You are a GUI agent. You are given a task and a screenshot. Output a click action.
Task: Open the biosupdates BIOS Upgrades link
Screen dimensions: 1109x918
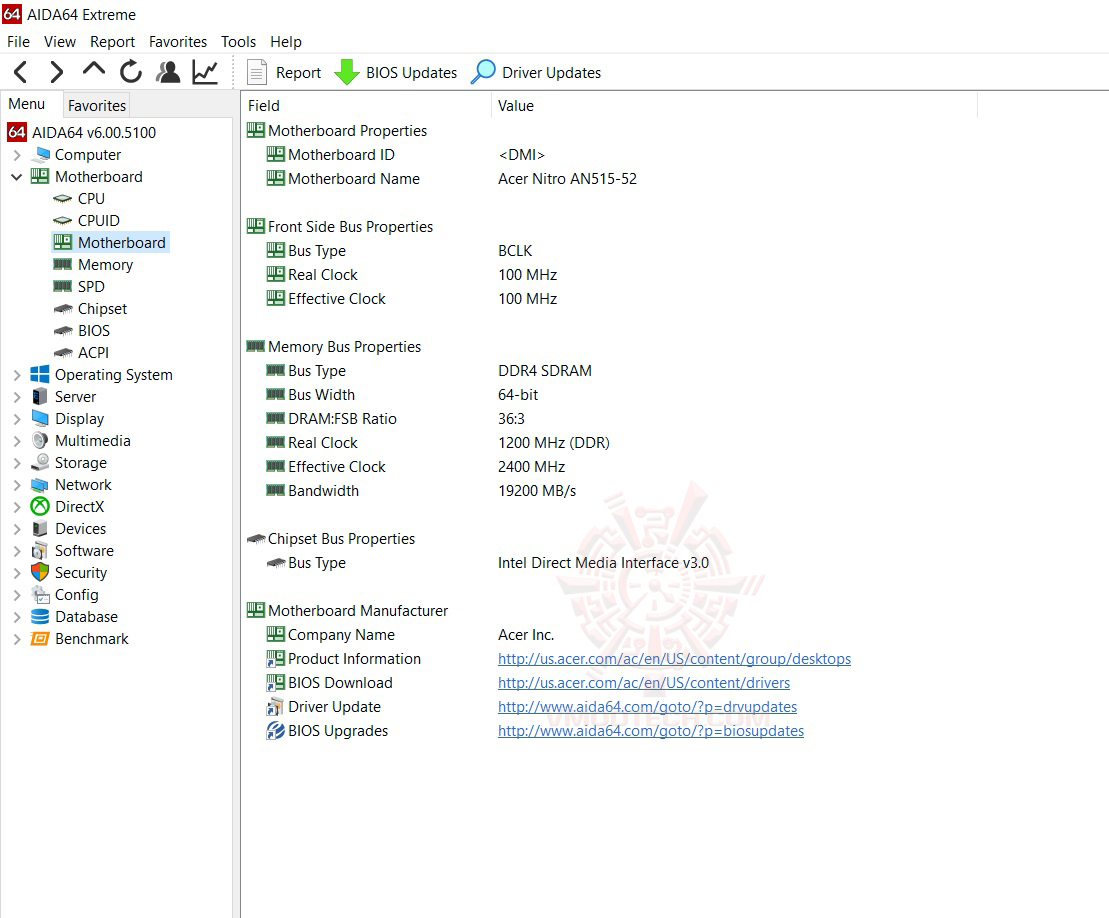tap(651, 731)
